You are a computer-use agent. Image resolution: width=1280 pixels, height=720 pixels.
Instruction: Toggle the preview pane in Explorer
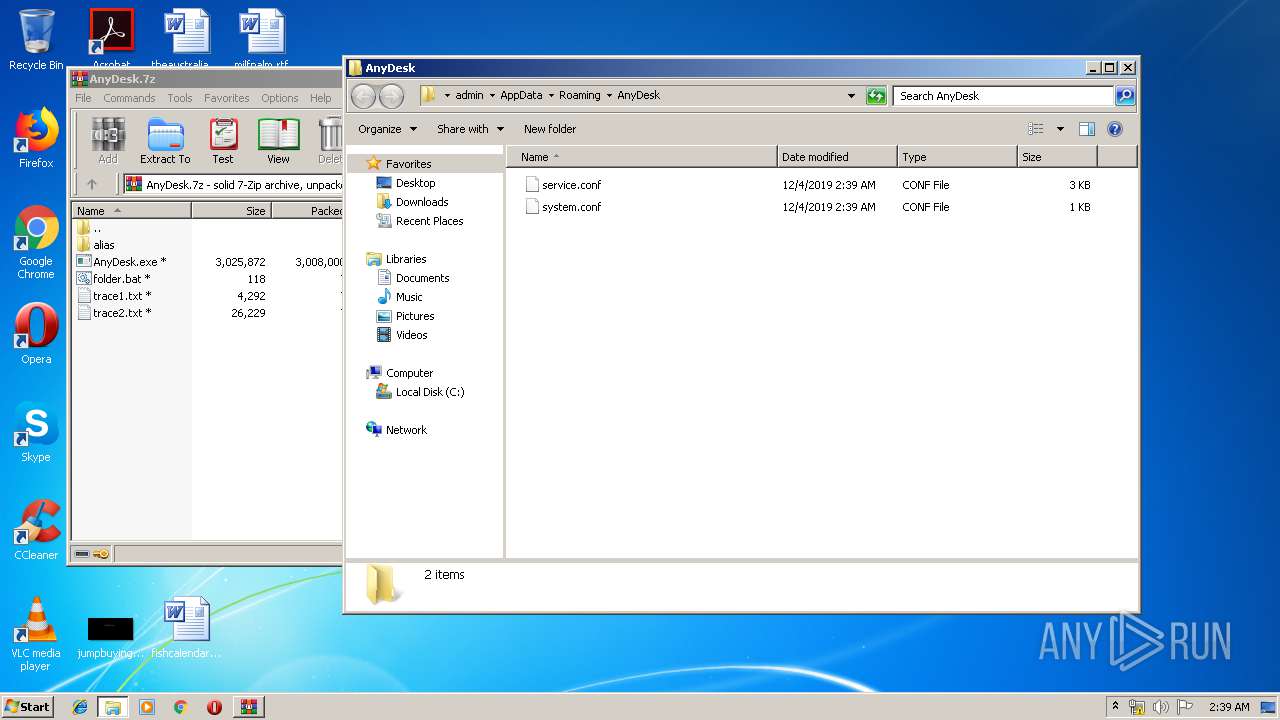pyautogui.click(x=1087, y=129)
